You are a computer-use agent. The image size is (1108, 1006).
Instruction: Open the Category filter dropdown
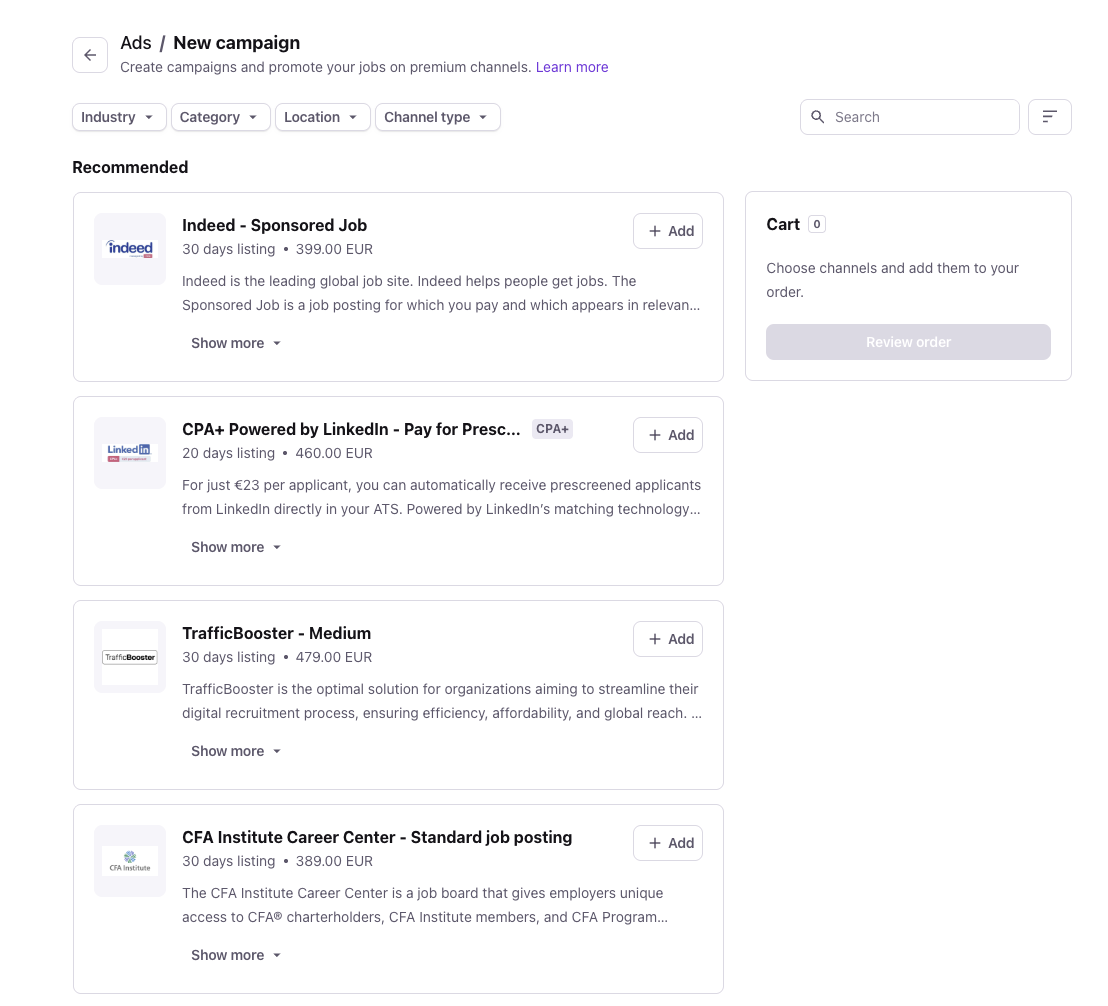pos(220,117)
